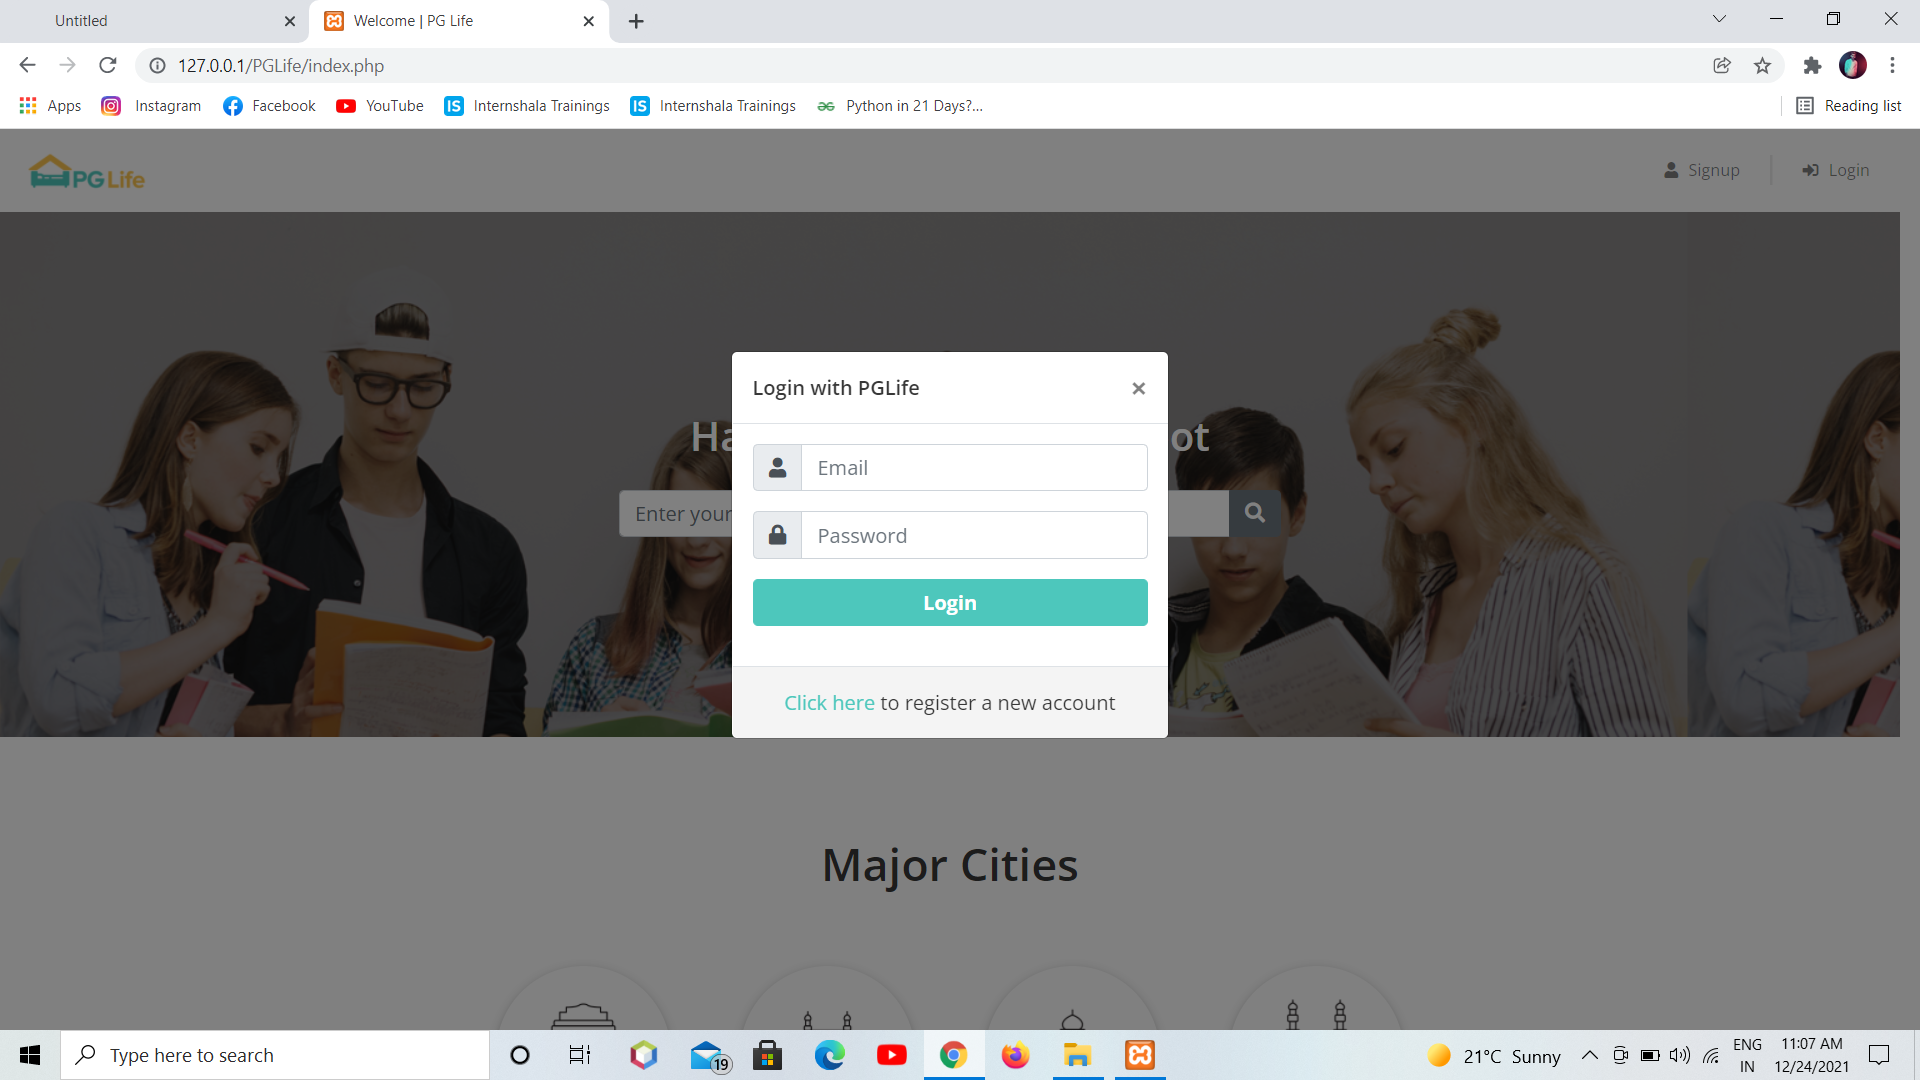The image size is (1920, 1080).
Task: Click the share icon in the address bar
Action: point(1722,65)
